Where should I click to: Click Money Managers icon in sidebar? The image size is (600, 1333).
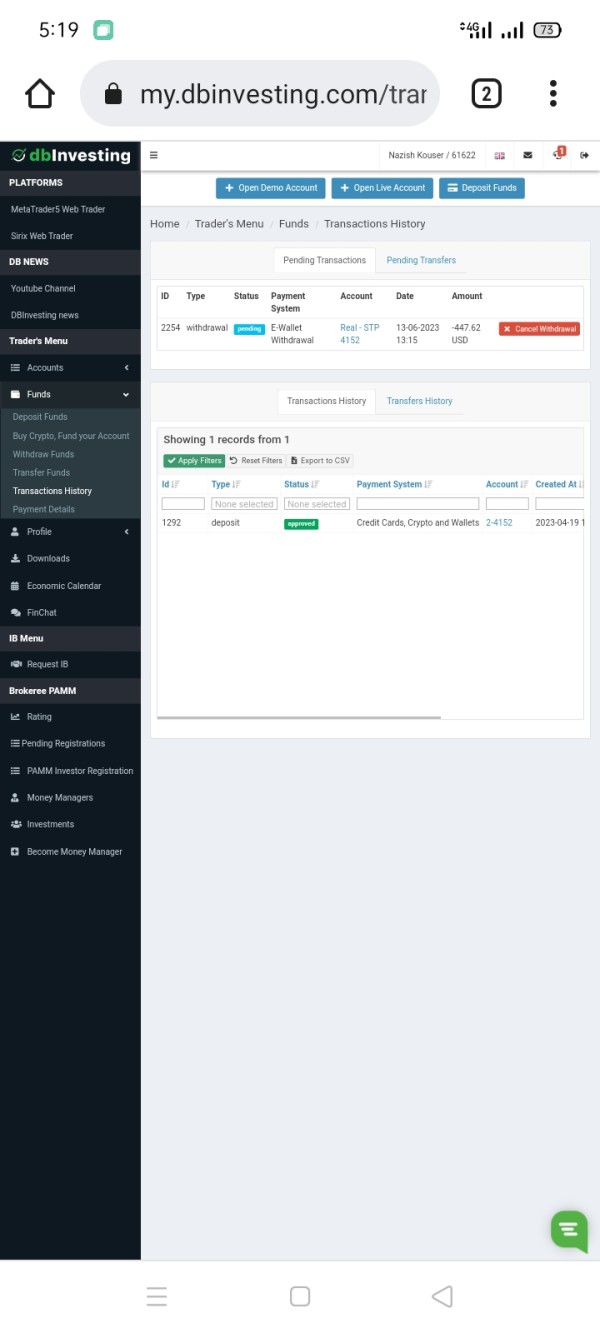point(15,798)
